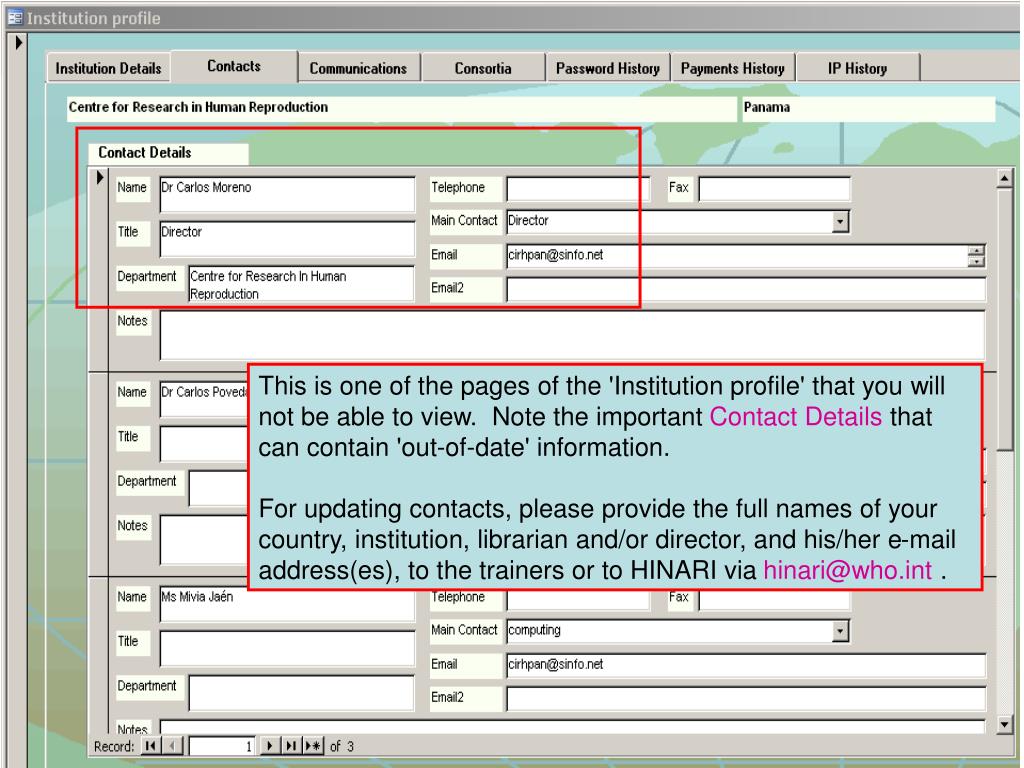Open the IP History tab
The height and width of the screenshot is (768, 1024).
coord(857,69)
